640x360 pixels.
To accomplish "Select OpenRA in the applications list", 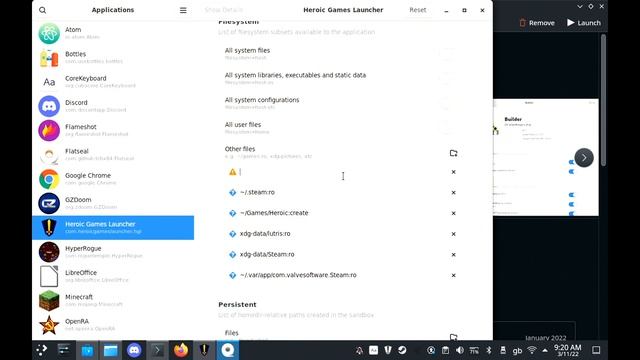I will click(113, 324).
